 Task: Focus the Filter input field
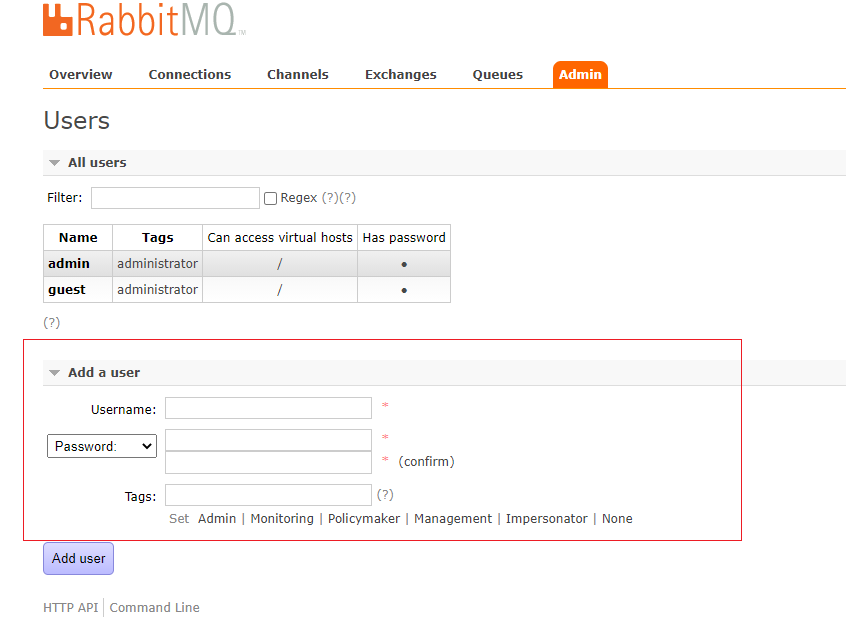[175, 198]
